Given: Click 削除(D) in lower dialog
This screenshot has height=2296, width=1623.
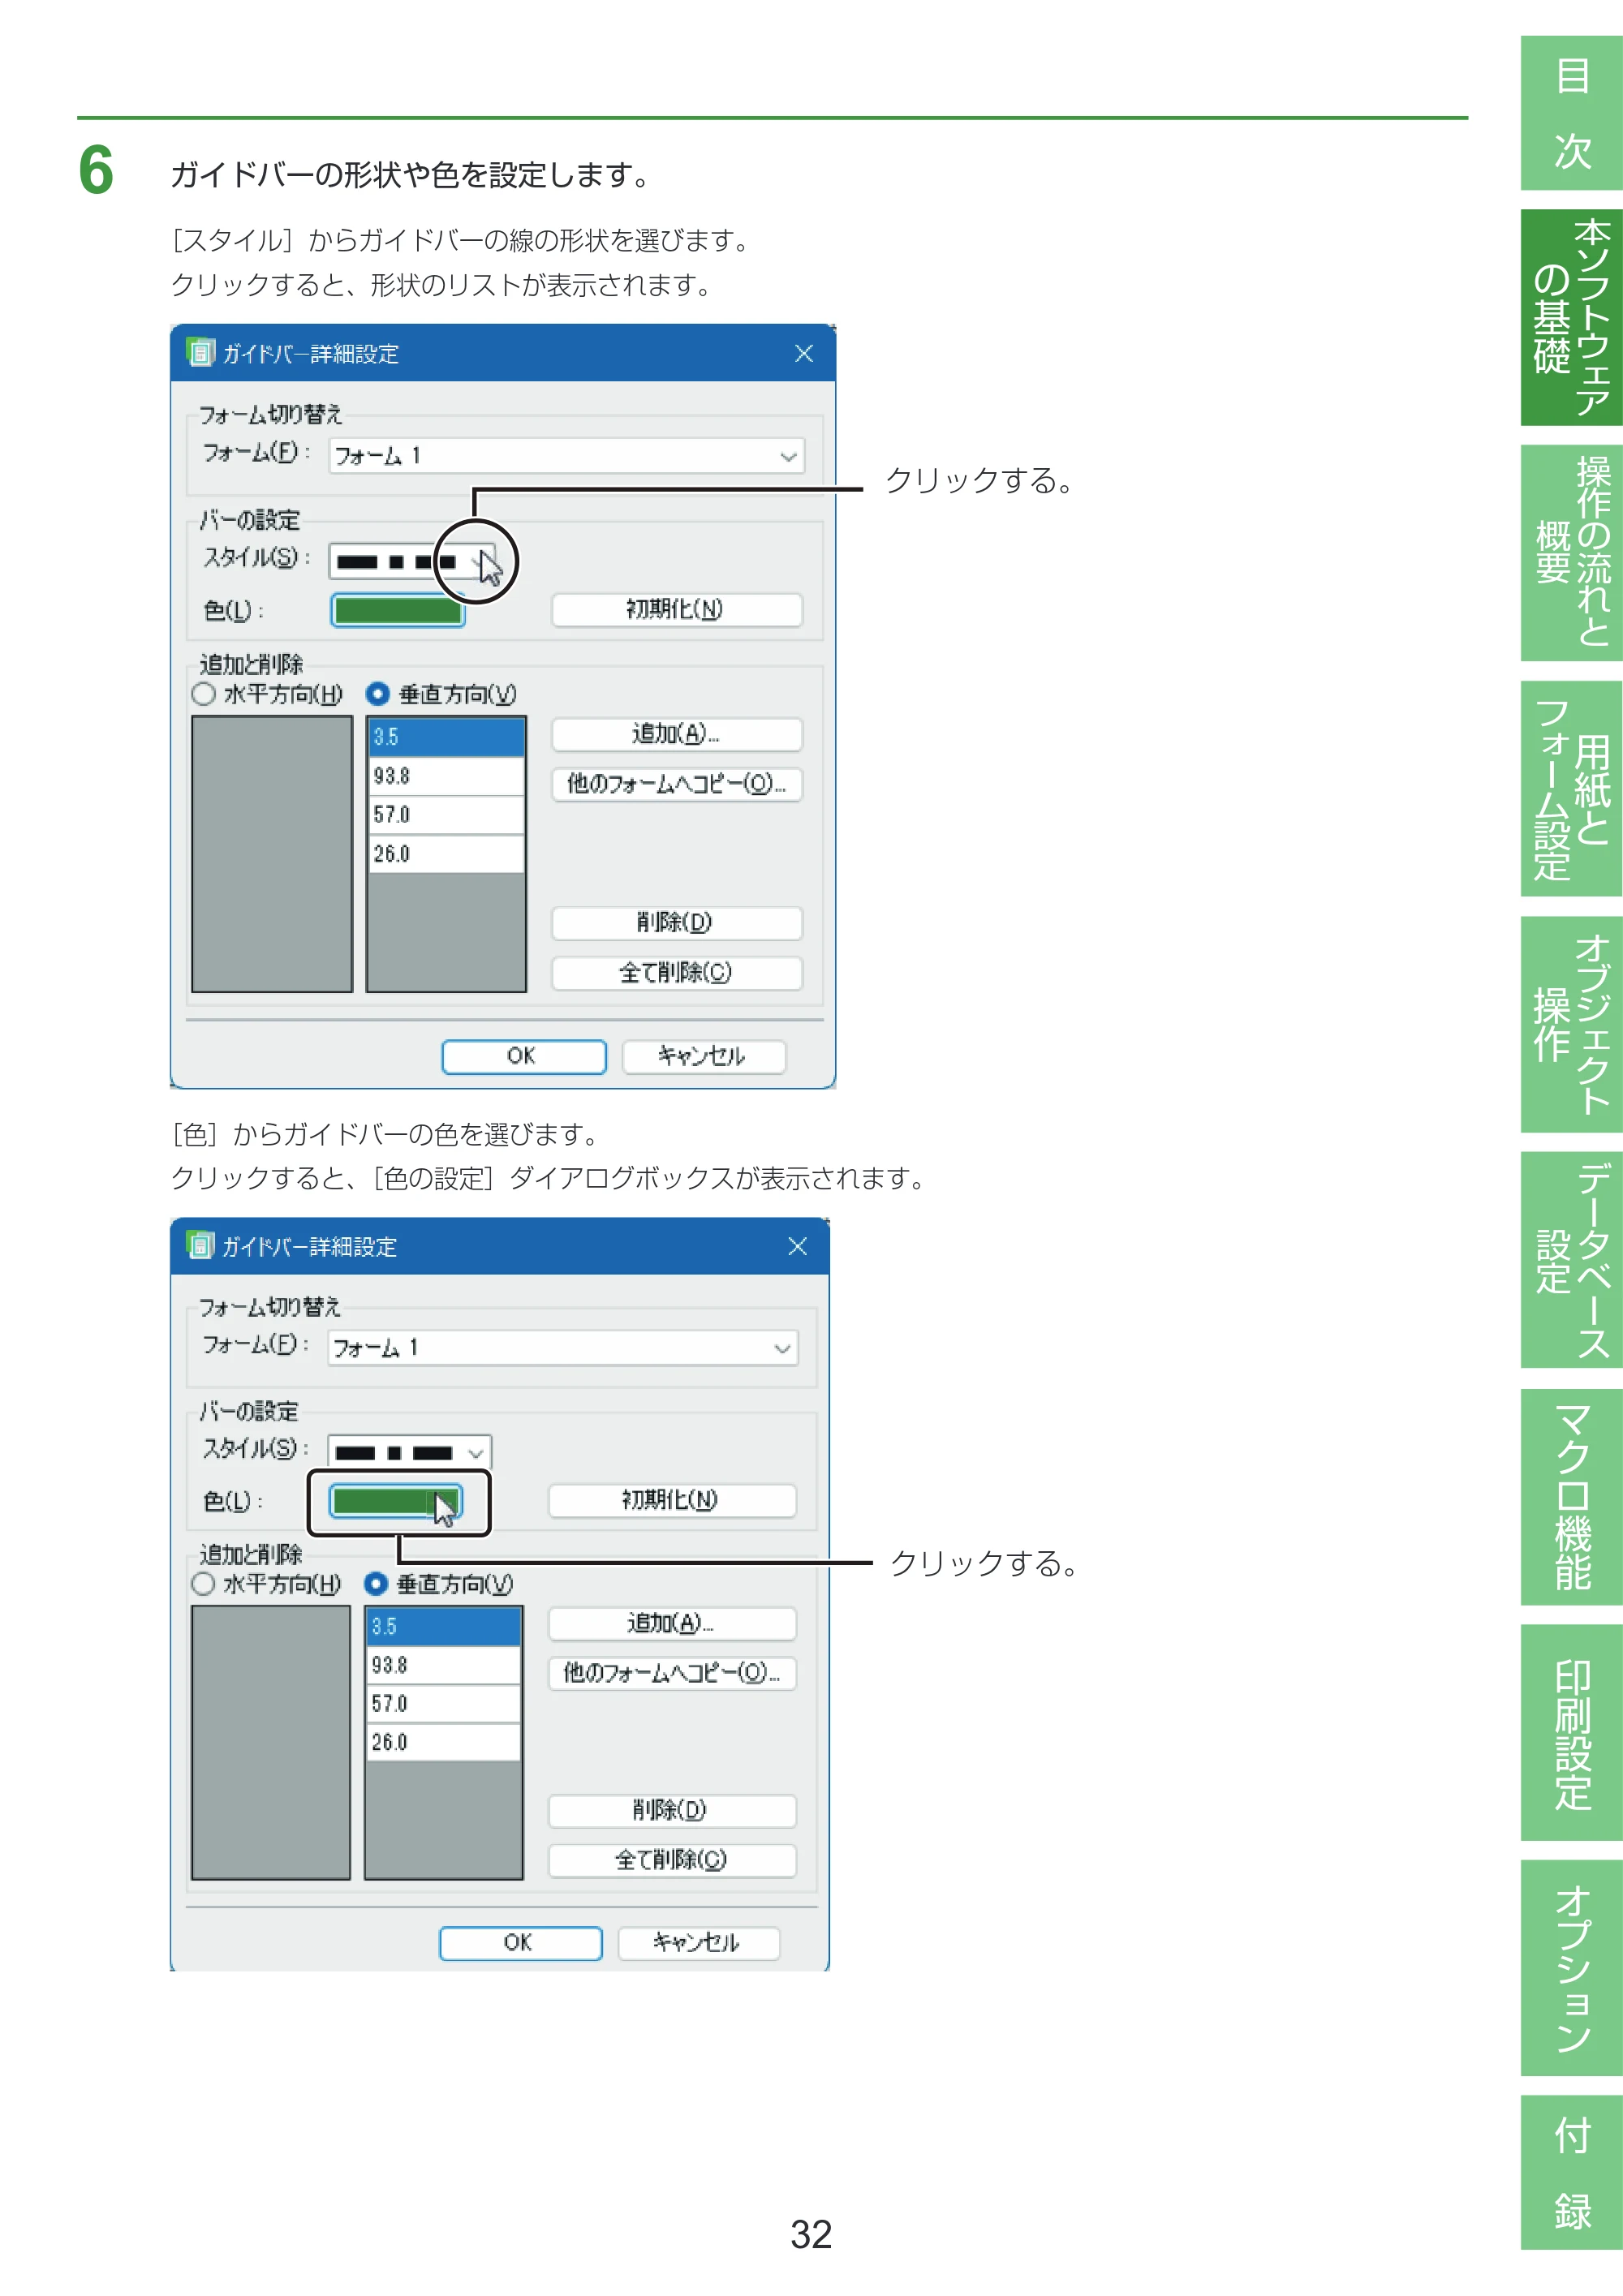Looking at the screenshot, I should (672, 1811).
